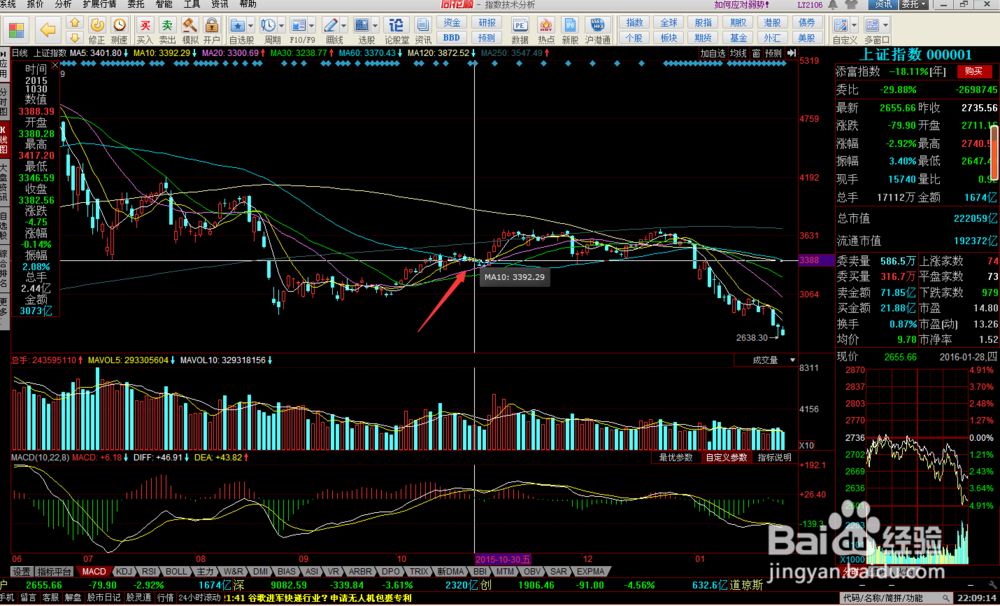Open the 委托 dropdown in title bar
The height and width of the screenshot is (606, 1000).
(914, 4)
